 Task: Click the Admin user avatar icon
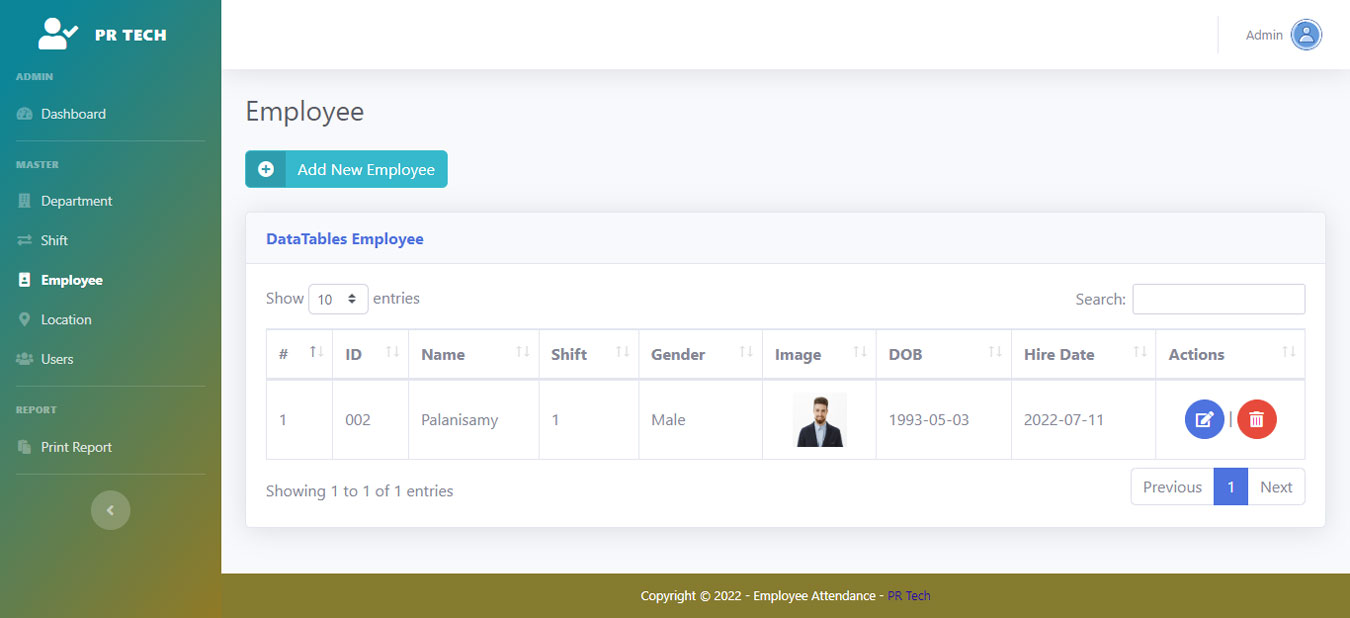(1306, 35)
